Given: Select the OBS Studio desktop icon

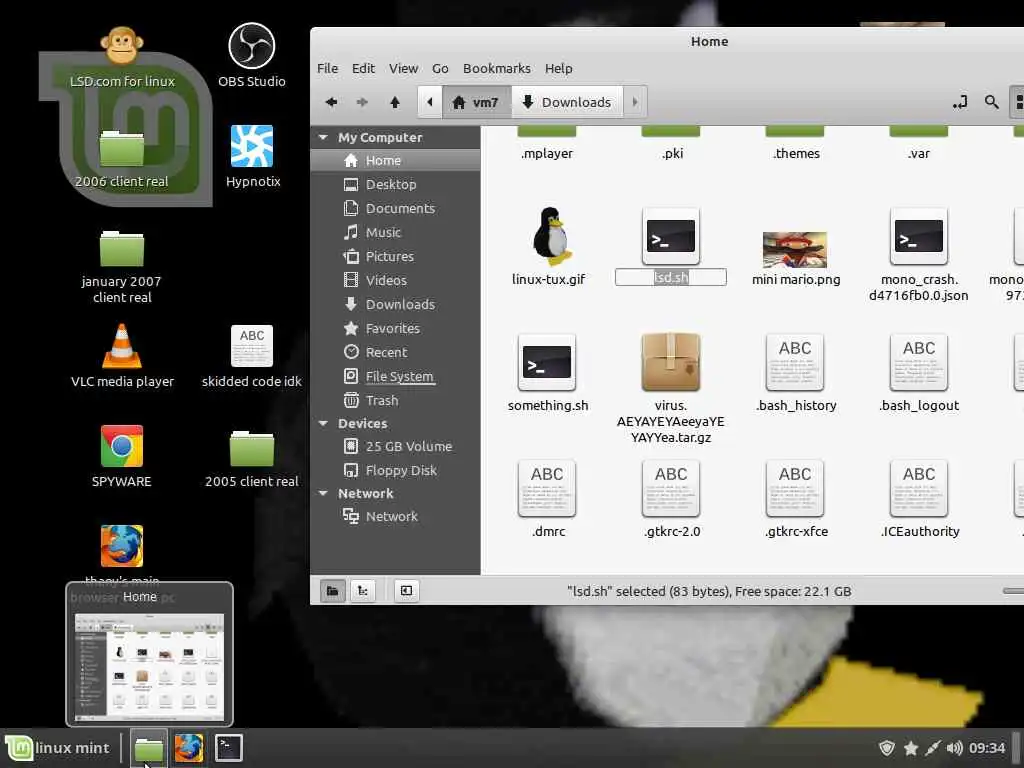Looking at the screenshot, I should 251,45.
